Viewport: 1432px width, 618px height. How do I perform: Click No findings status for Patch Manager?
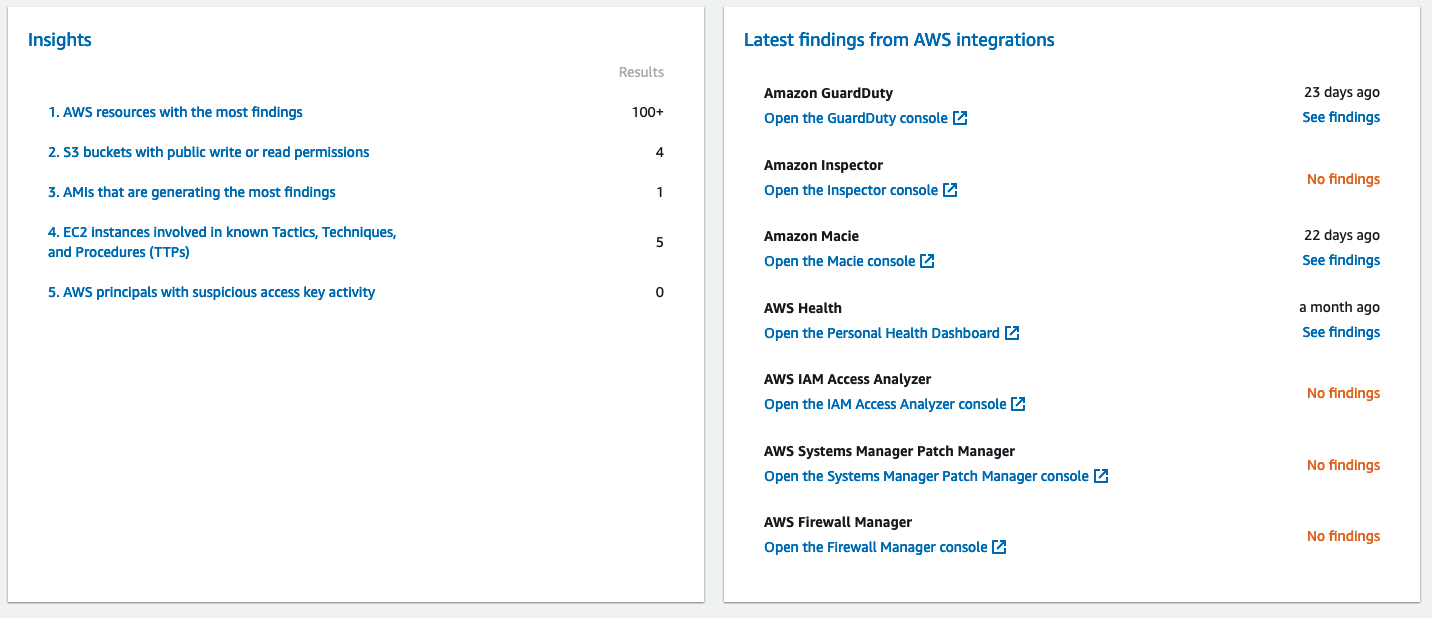[x=1343, y=465]
